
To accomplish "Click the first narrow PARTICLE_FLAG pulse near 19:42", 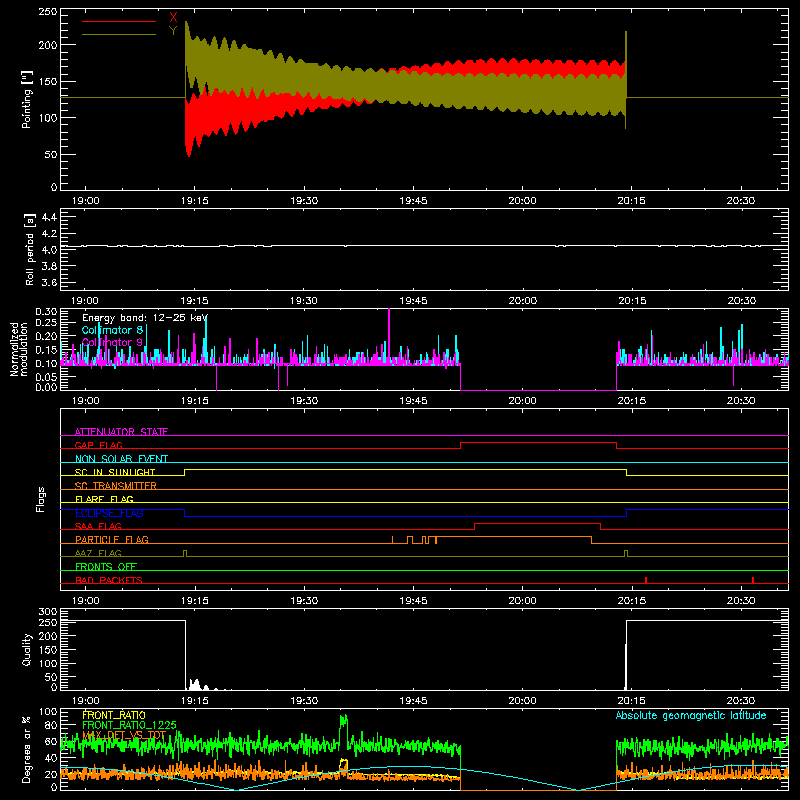I will coord(392,540).
